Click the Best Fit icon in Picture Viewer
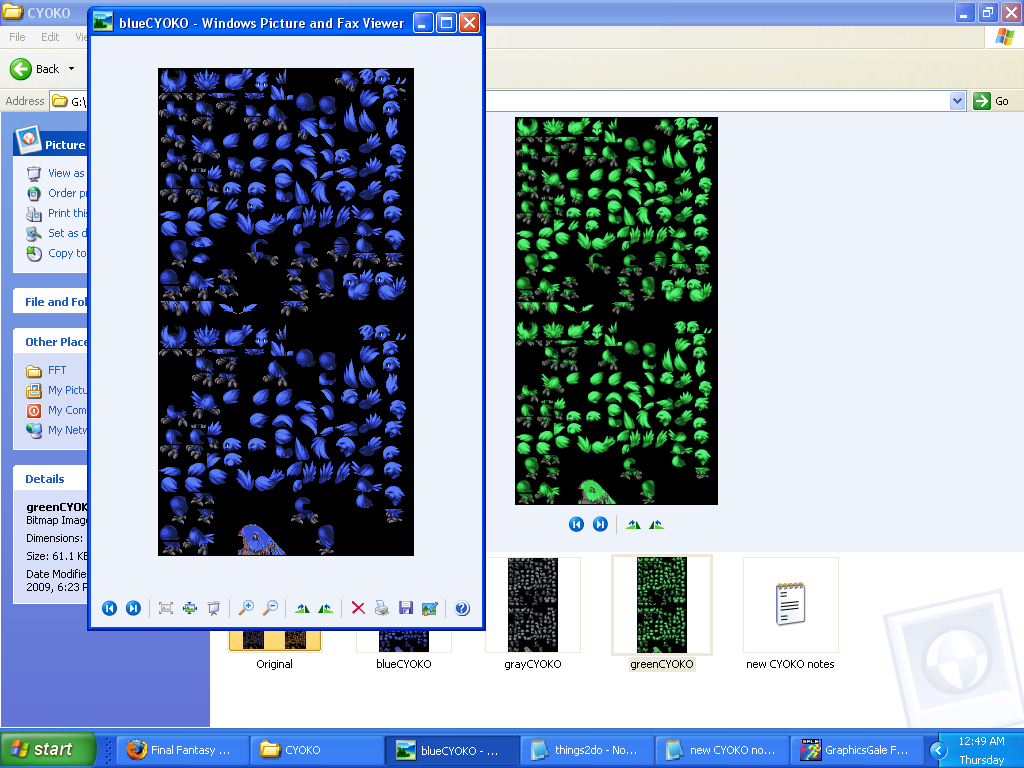 pos(166,609)
